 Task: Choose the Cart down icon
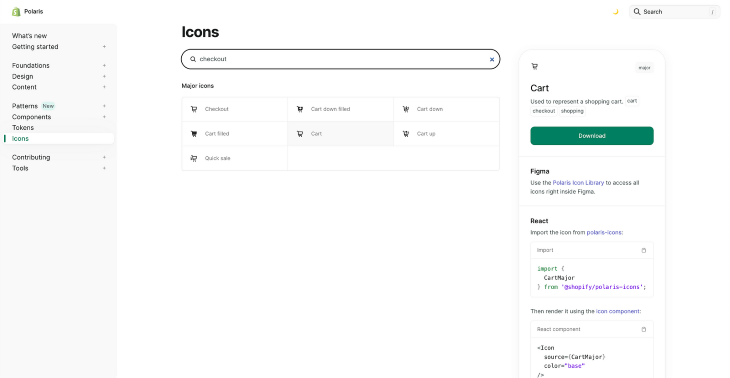[446, 109]
